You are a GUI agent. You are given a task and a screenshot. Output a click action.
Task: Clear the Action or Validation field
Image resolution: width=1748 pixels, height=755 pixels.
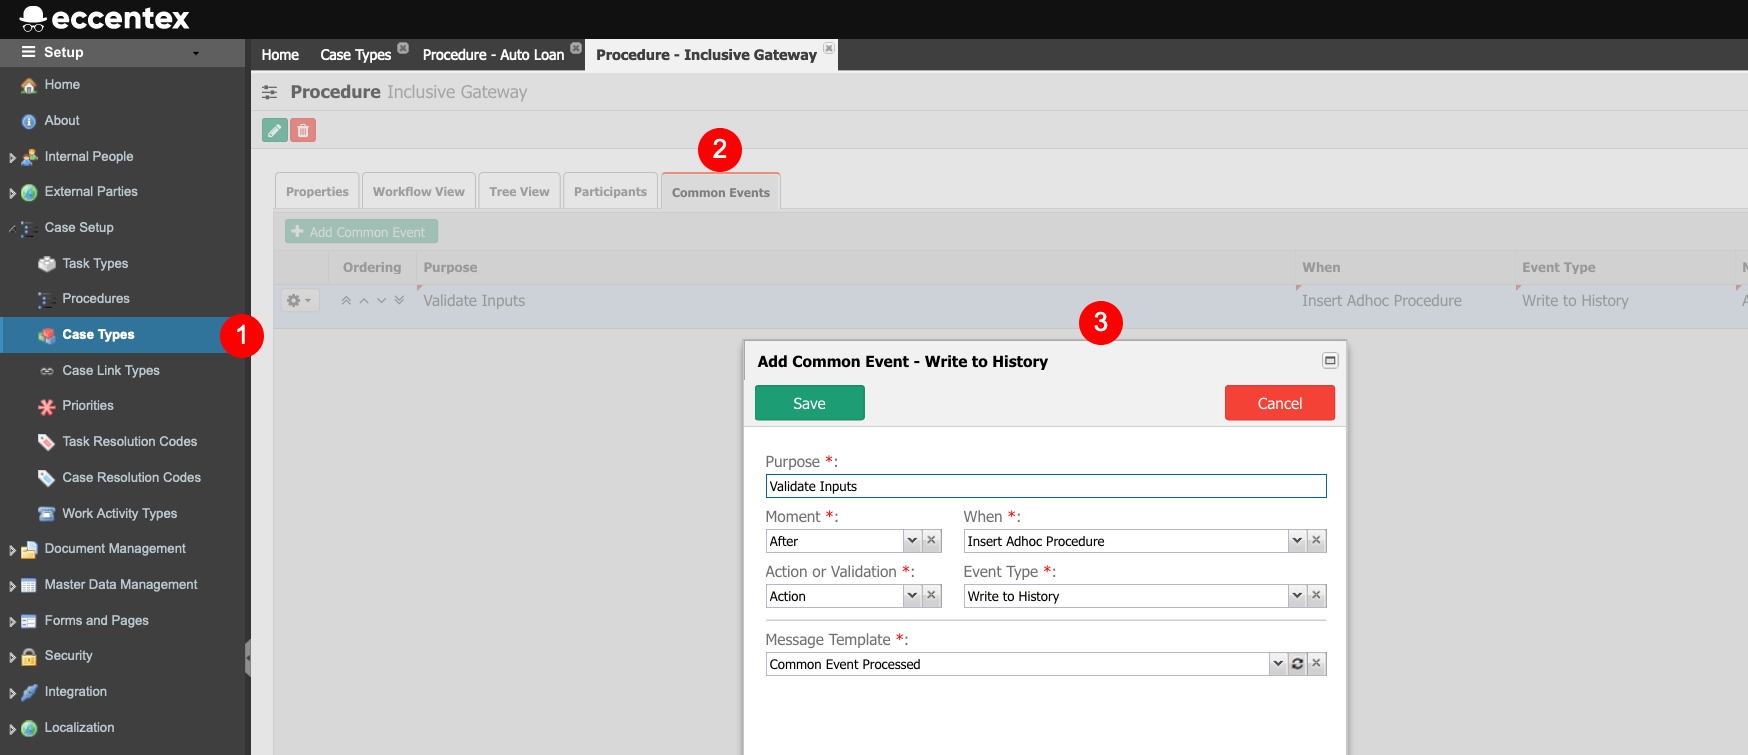coord(931,596)
